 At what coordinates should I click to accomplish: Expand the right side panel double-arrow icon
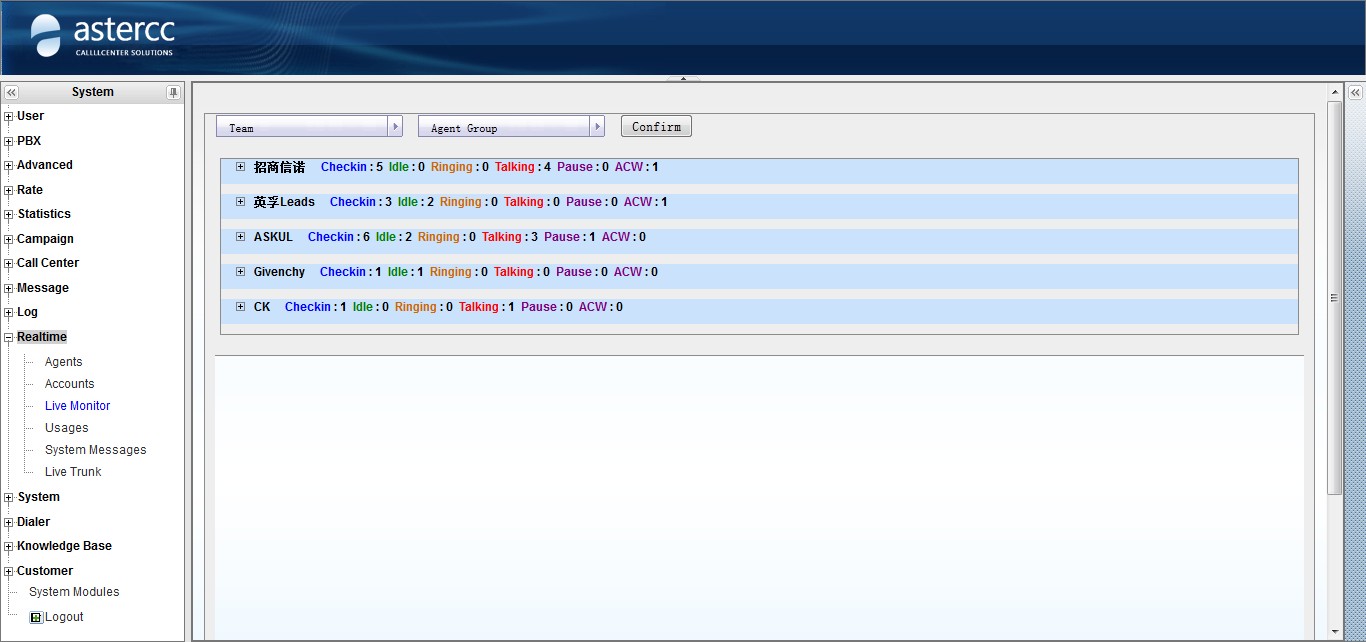point(1355,92)
